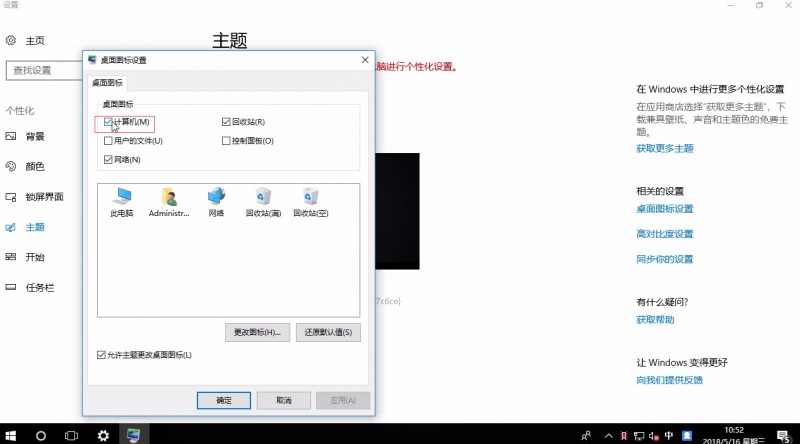Click 还原默认值(S) button

(x=328, y=332)
